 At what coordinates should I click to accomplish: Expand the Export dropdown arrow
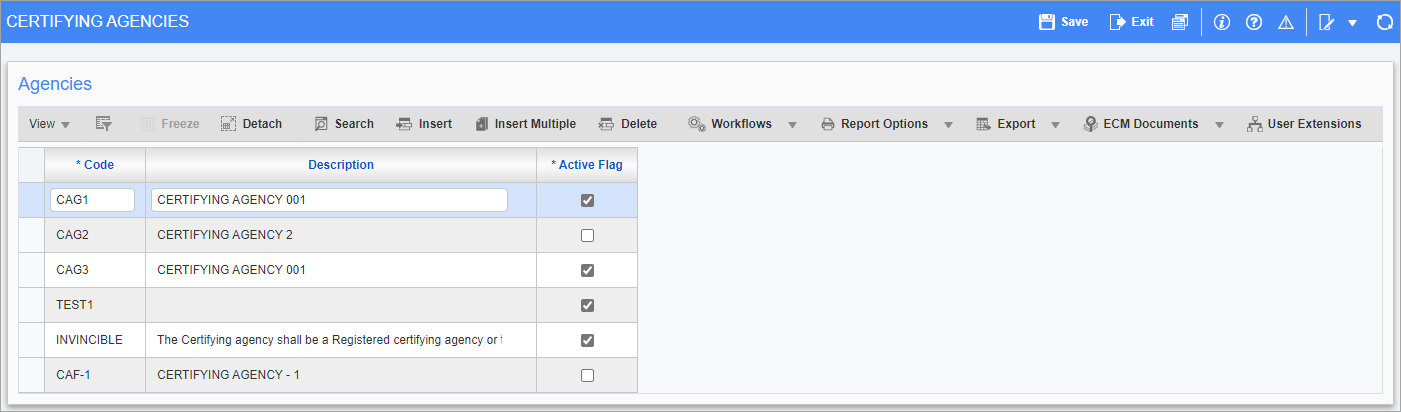click(1055, 125)
